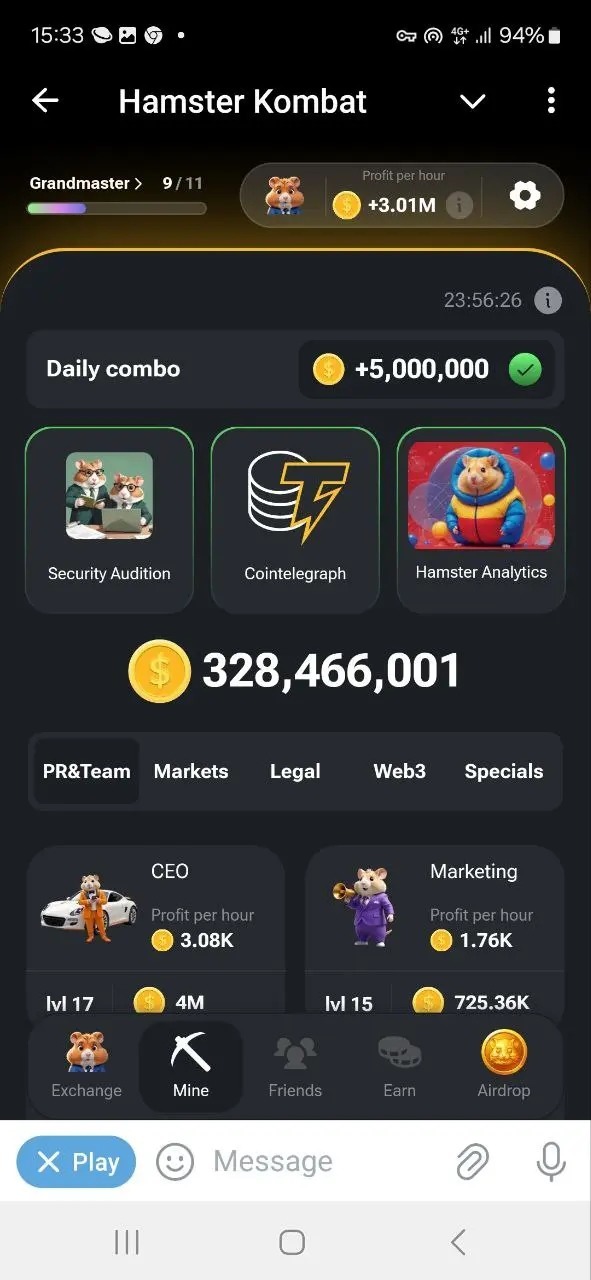Open Friends in bottom navigation
The height and width of the screenshot is (1280, 591).
(x=295, y=1066)
